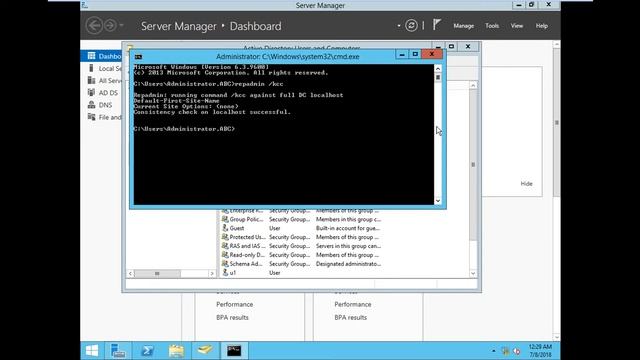Click the tree pane horizontal scroll thumb

point(157,273)
